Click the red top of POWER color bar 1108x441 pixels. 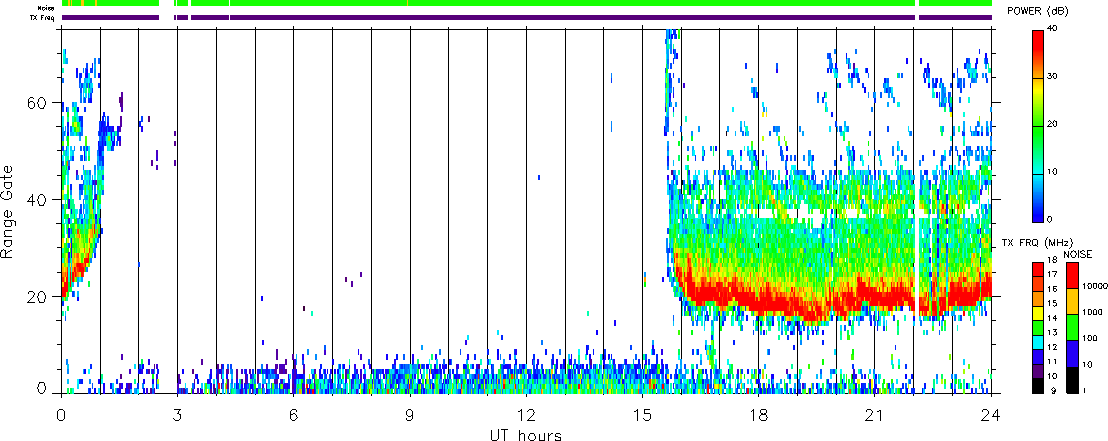pyautogui.click(x=1037, y=42)
